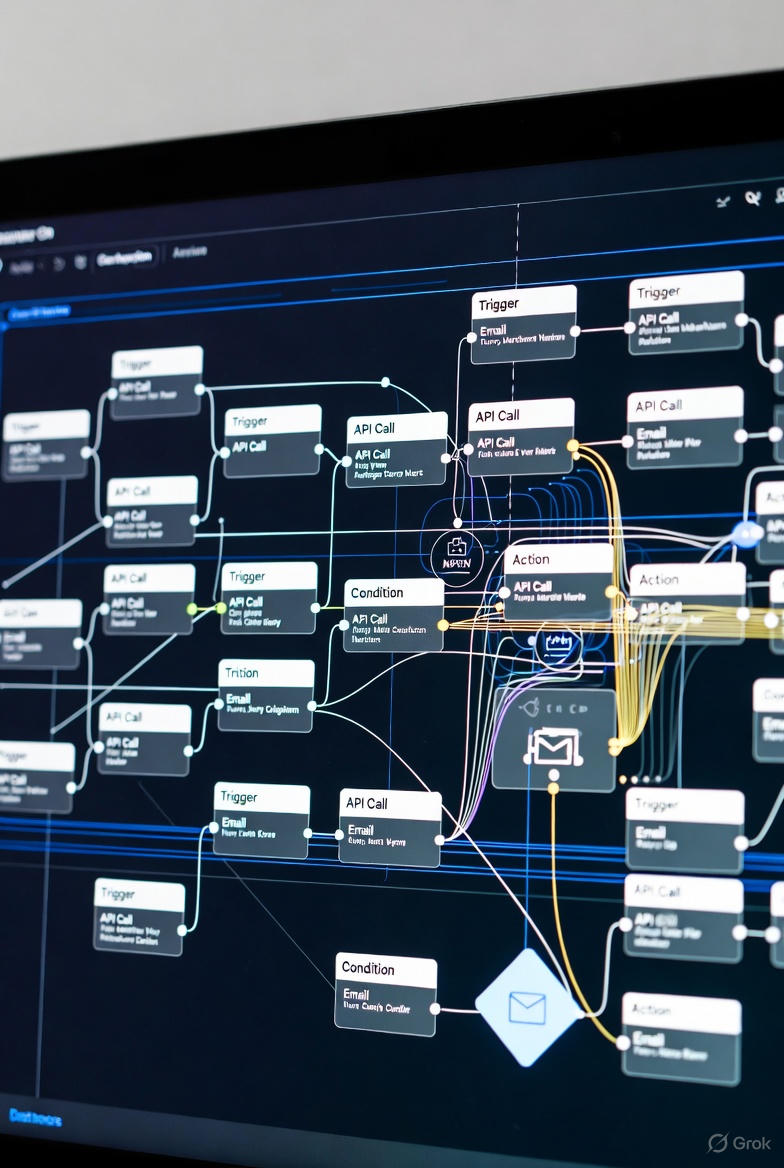Switch to the Action tab
This screenshot has height=1168, width=784.
pyautogui.click(x=189, y=253)
